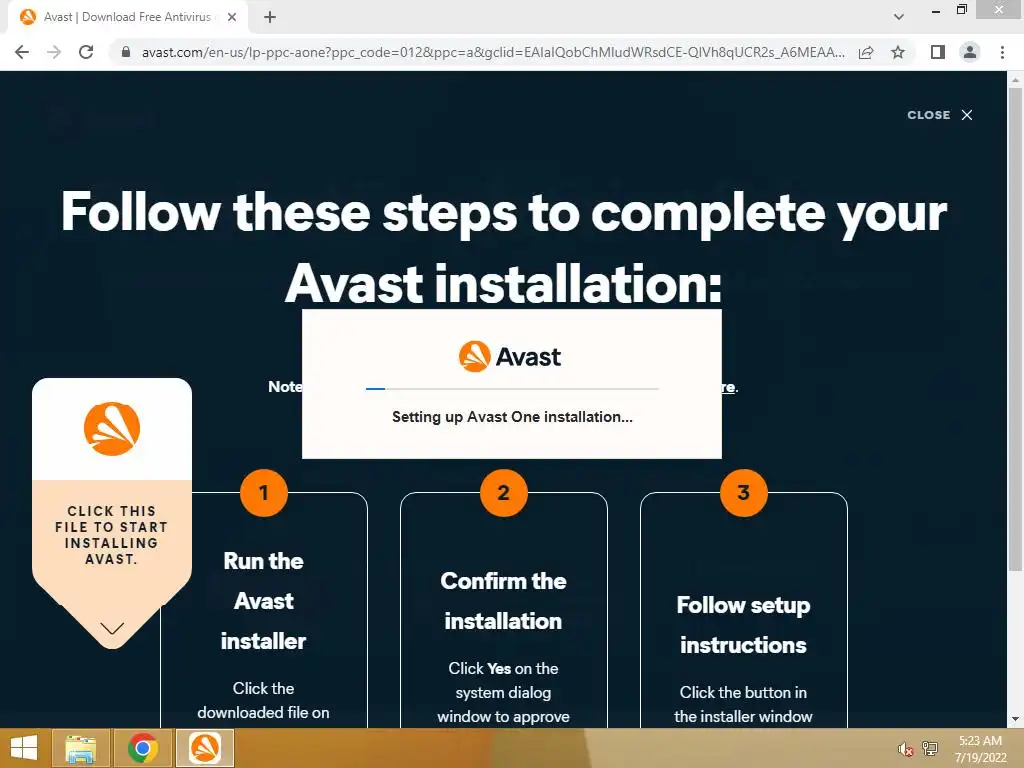Open File Explorer from taskbar

[x=81, y=748]
